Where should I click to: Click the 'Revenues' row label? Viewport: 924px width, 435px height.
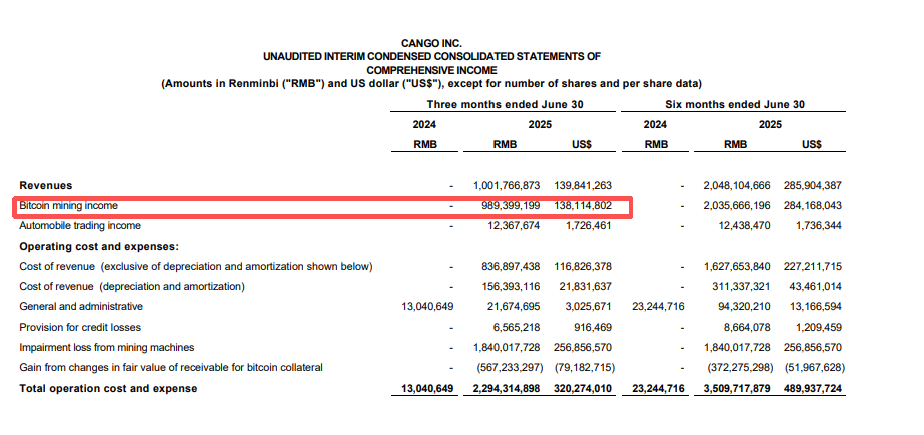tap(46, 185)
